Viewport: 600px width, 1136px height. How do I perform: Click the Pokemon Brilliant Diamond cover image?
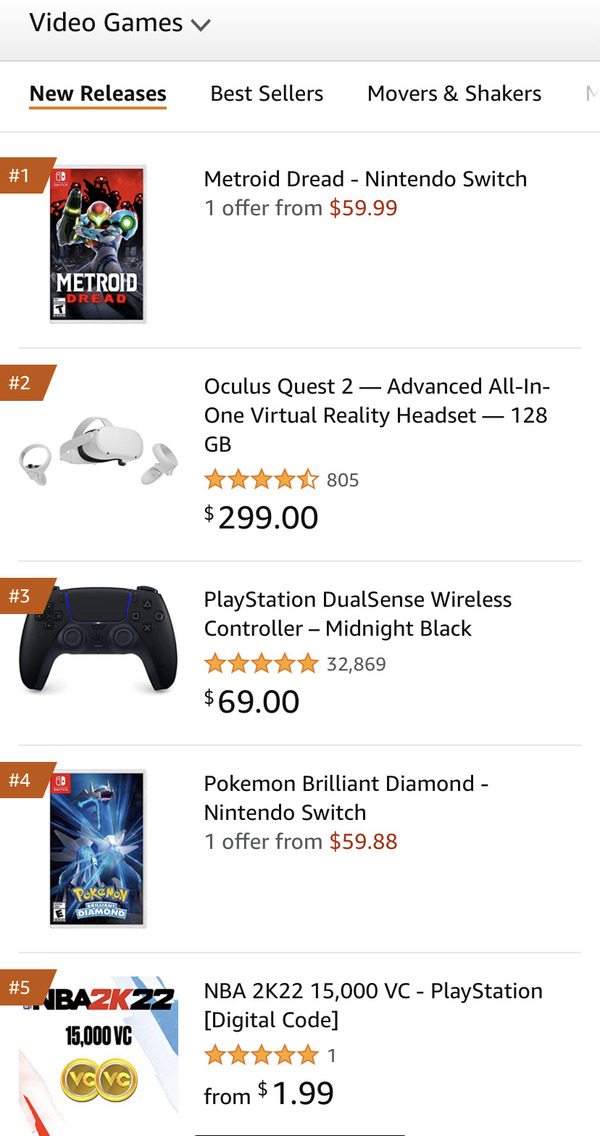pyautogui.click(x=98, y=848)
